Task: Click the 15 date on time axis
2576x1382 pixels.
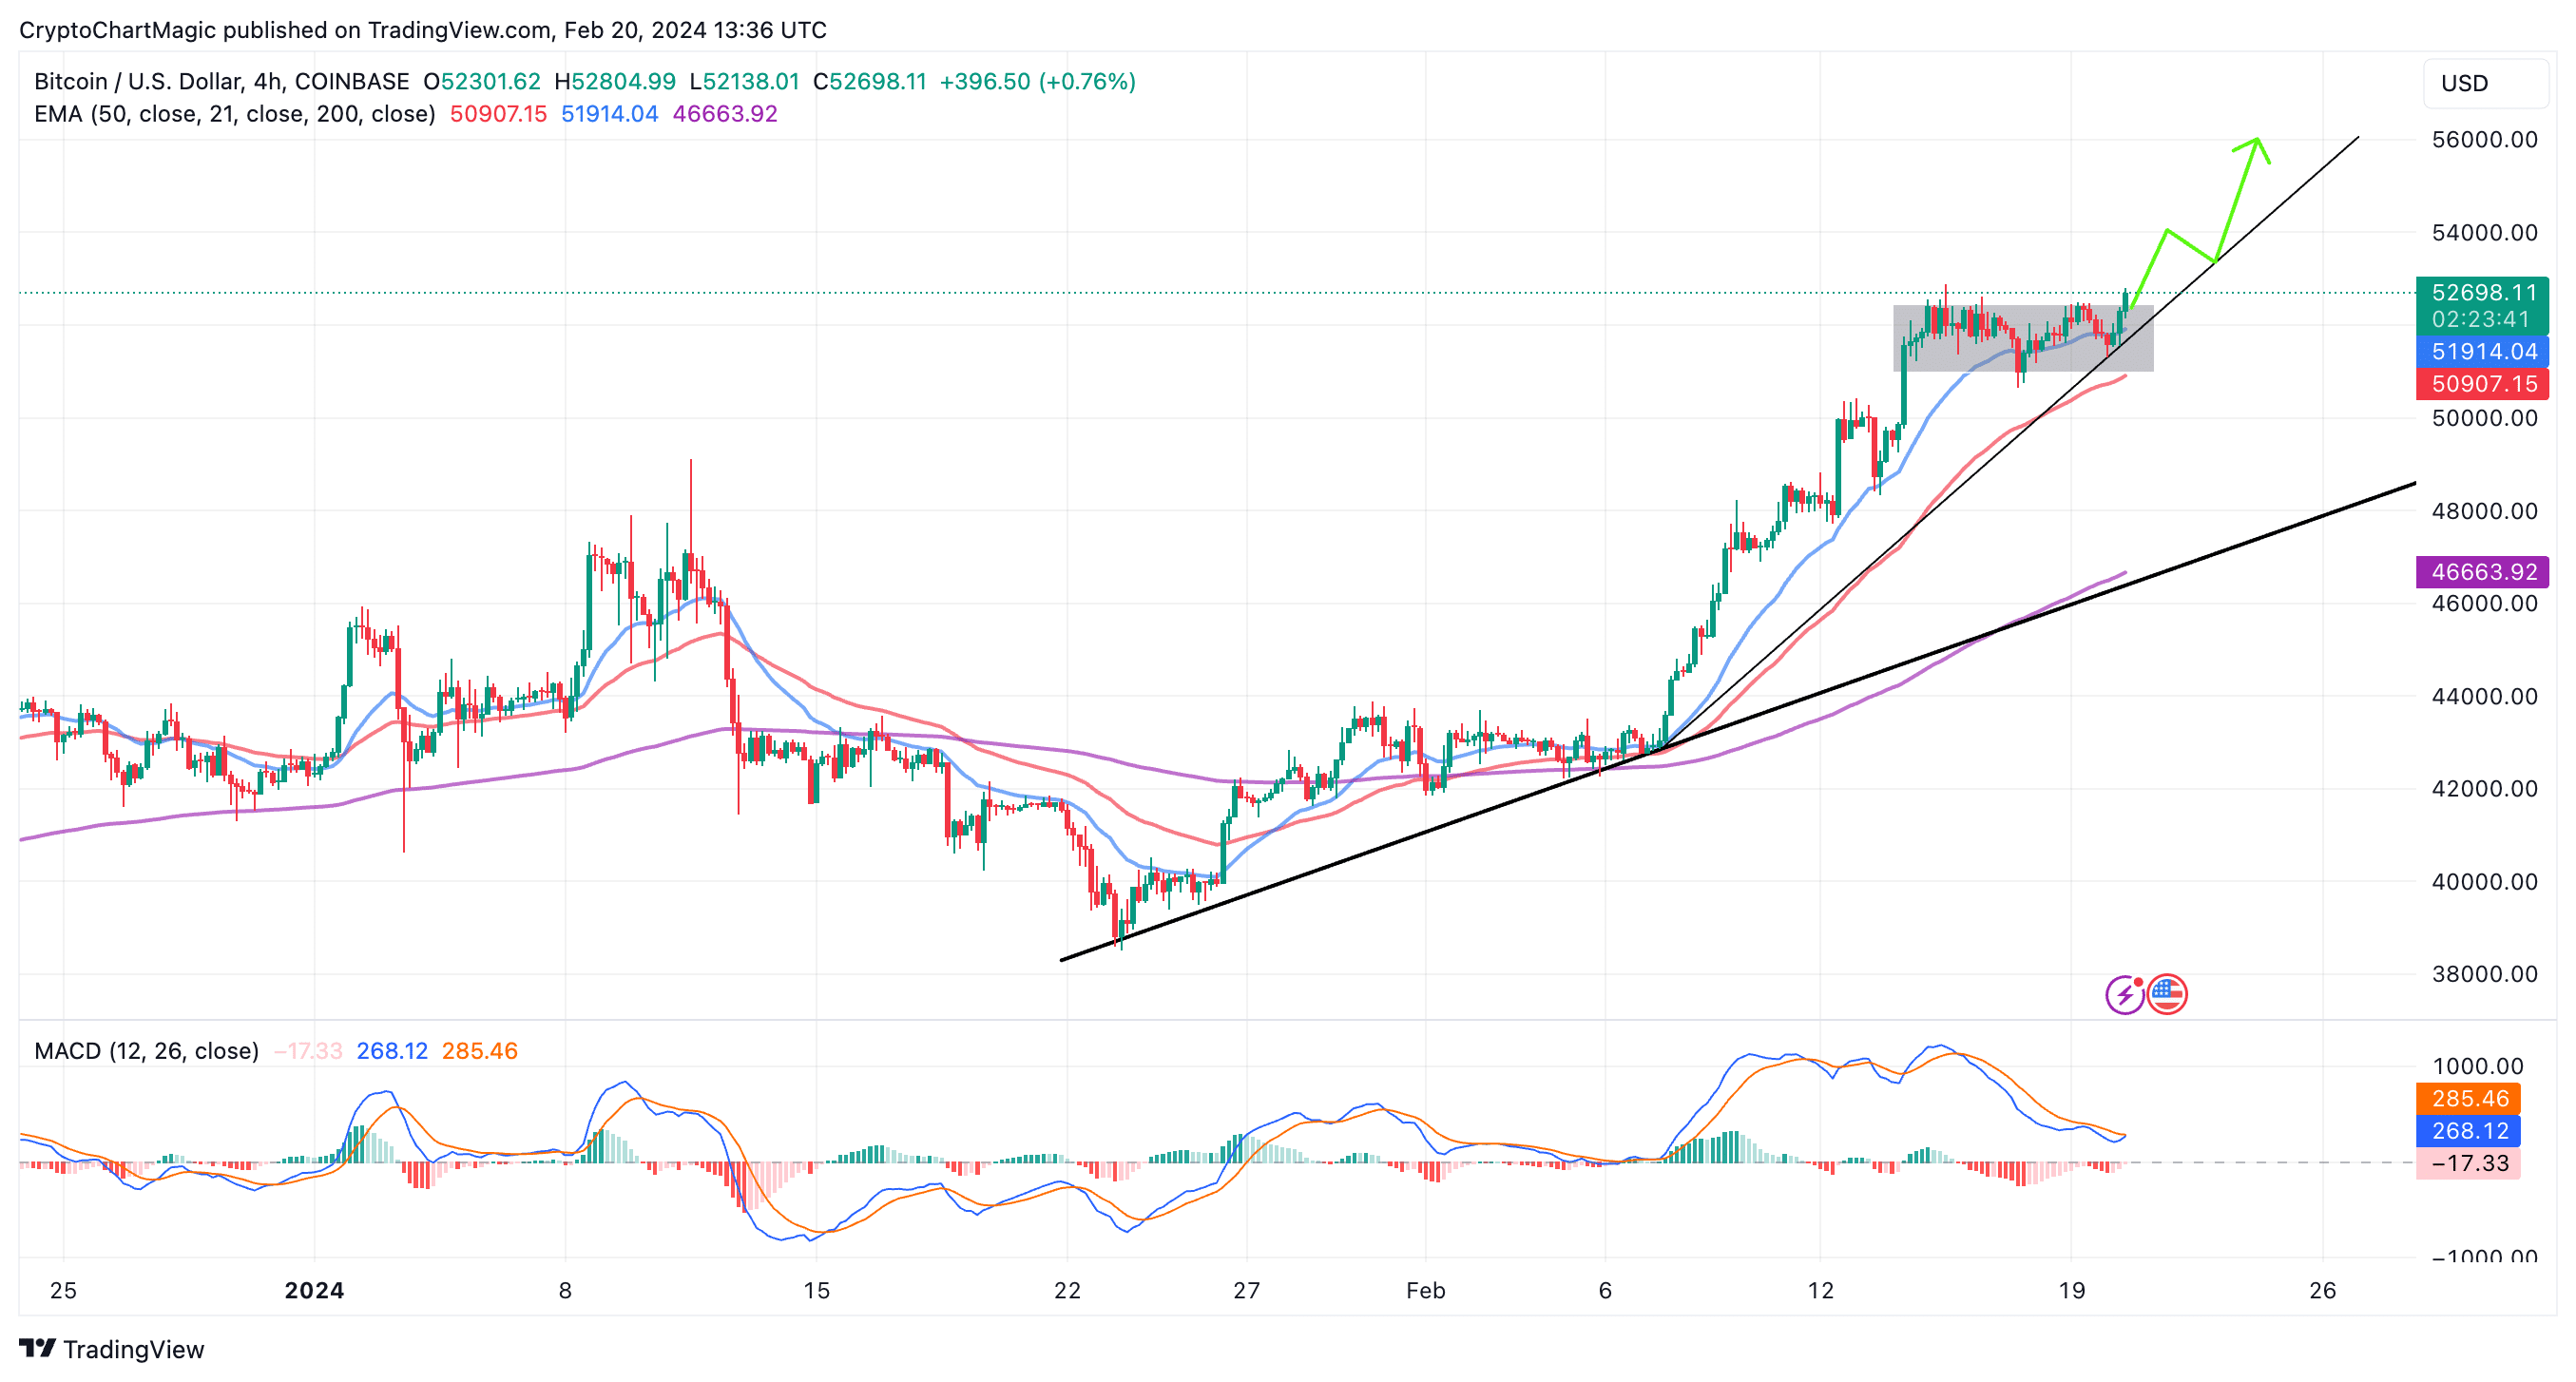Action: pyautogui.click(x=816, y=1290)
